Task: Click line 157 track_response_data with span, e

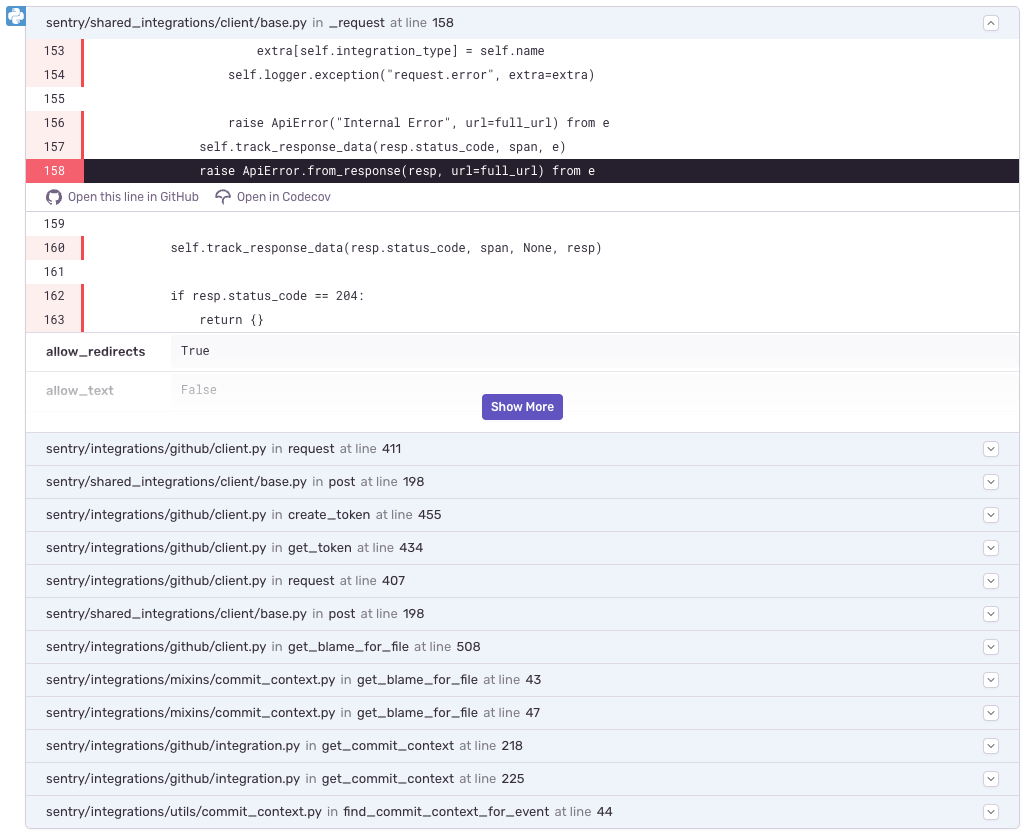Action: [382, 147]
